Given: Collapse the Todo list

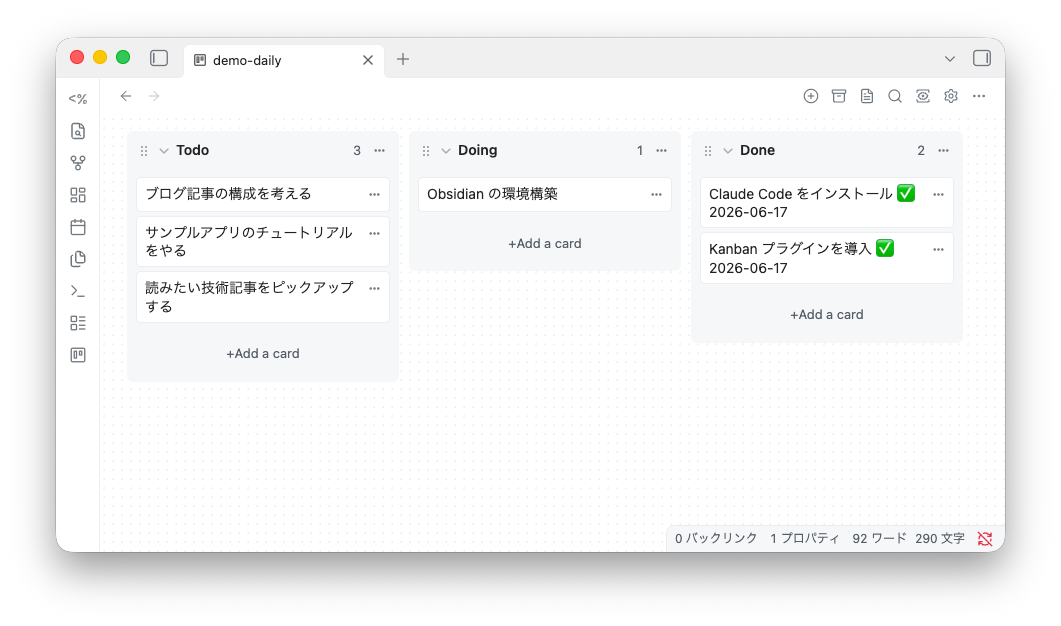Looking at the screenshot, I should (x=164, y=150).
